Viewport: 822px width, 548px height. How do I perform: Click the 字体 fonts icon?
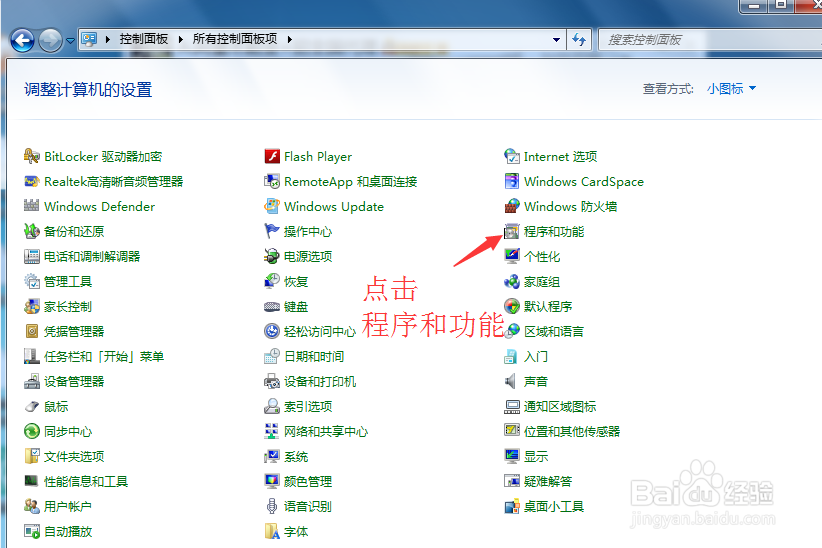coord(272,531)
